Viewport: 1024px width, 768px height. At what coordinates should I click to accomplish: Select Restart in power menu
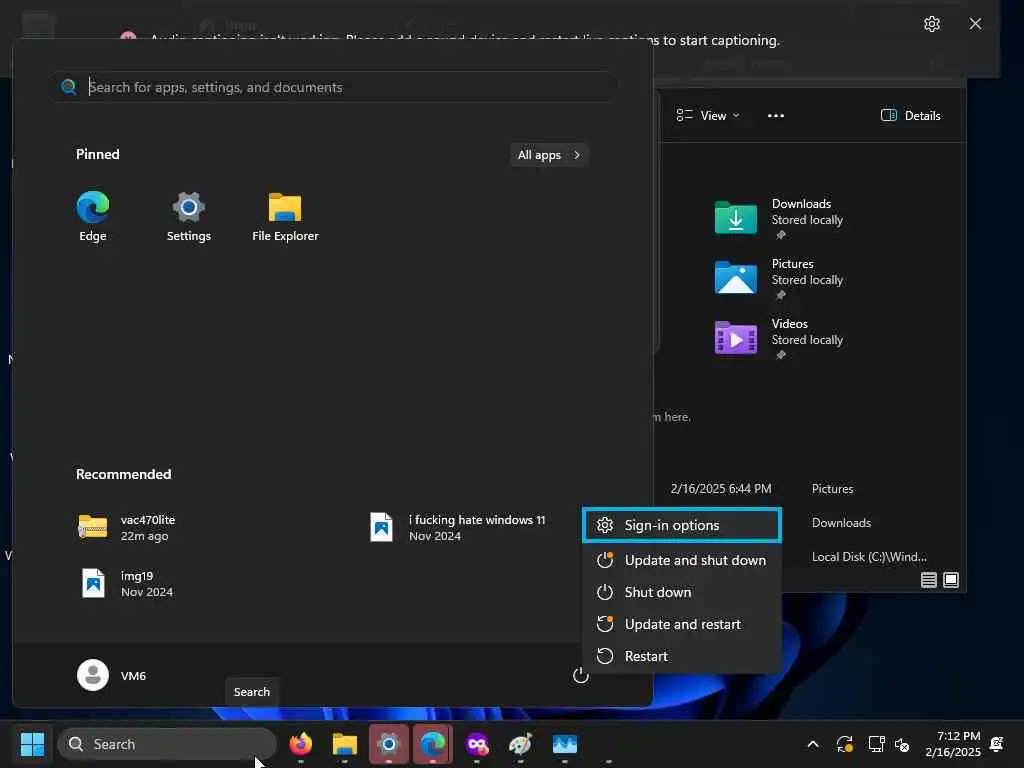(682, 656)
